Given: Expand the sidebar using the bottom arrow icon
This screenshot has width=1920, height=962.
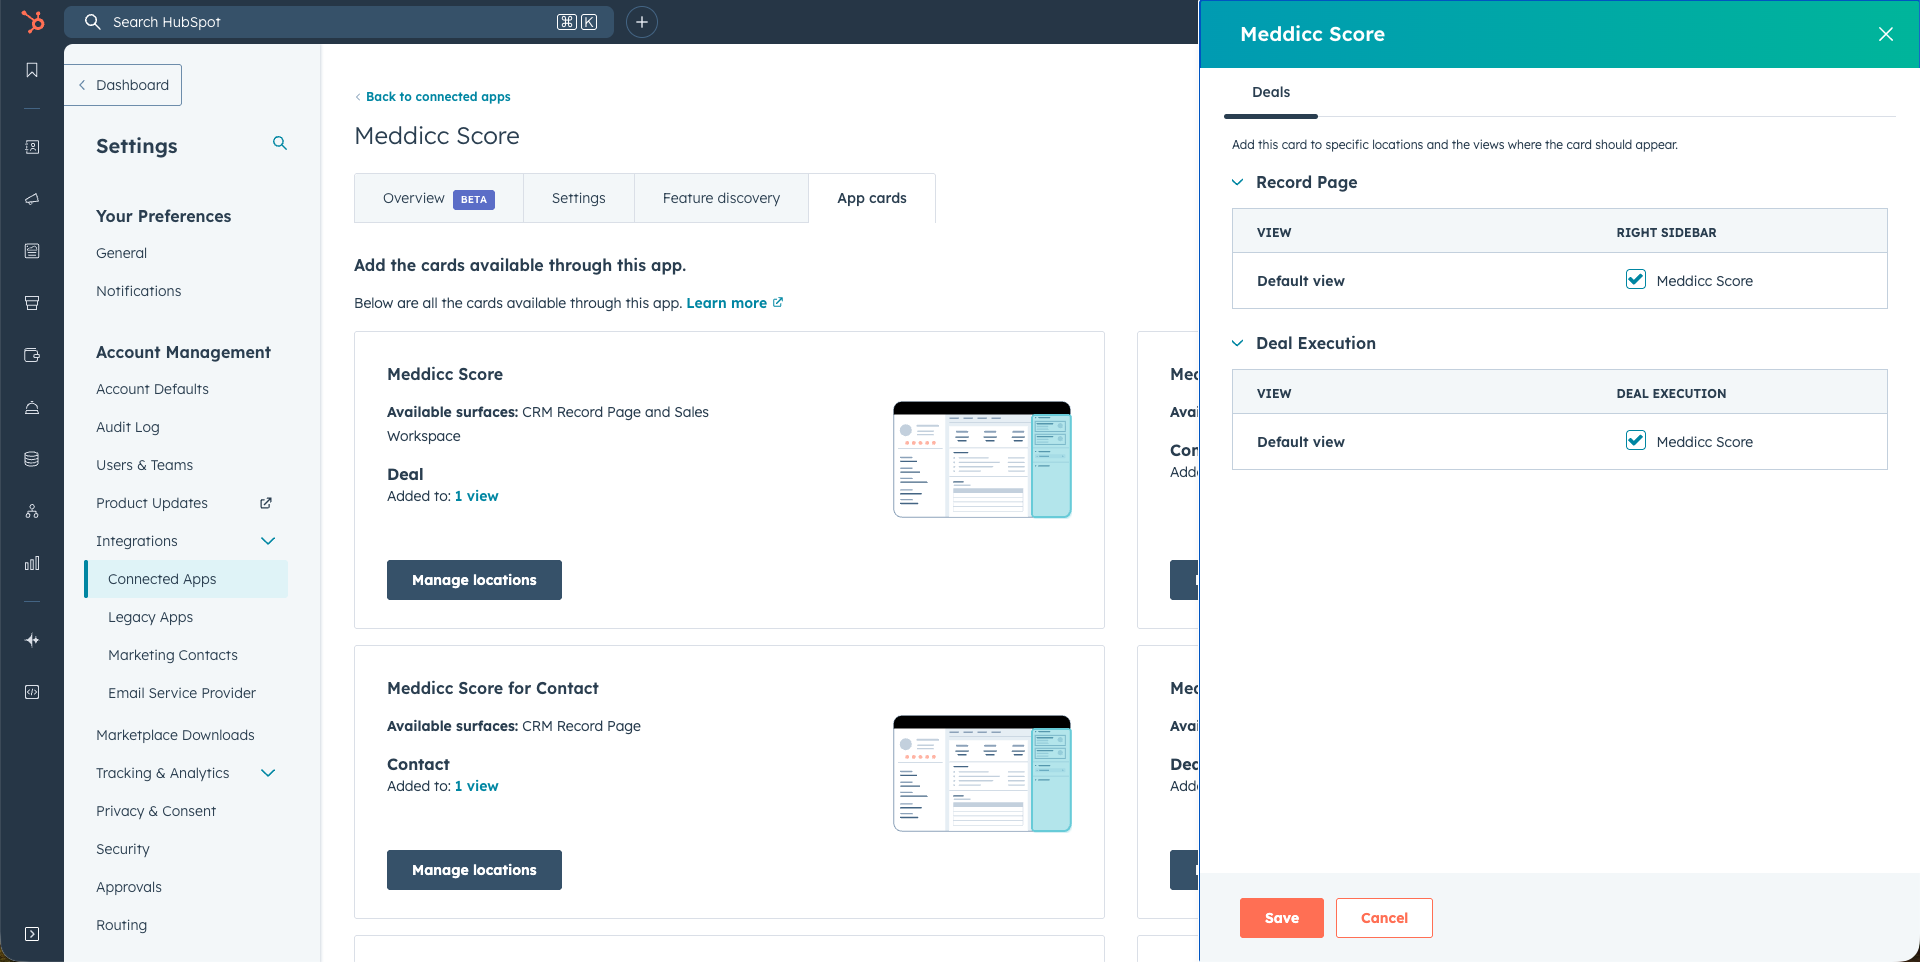Looking at the screenshot, I should 32,933.
